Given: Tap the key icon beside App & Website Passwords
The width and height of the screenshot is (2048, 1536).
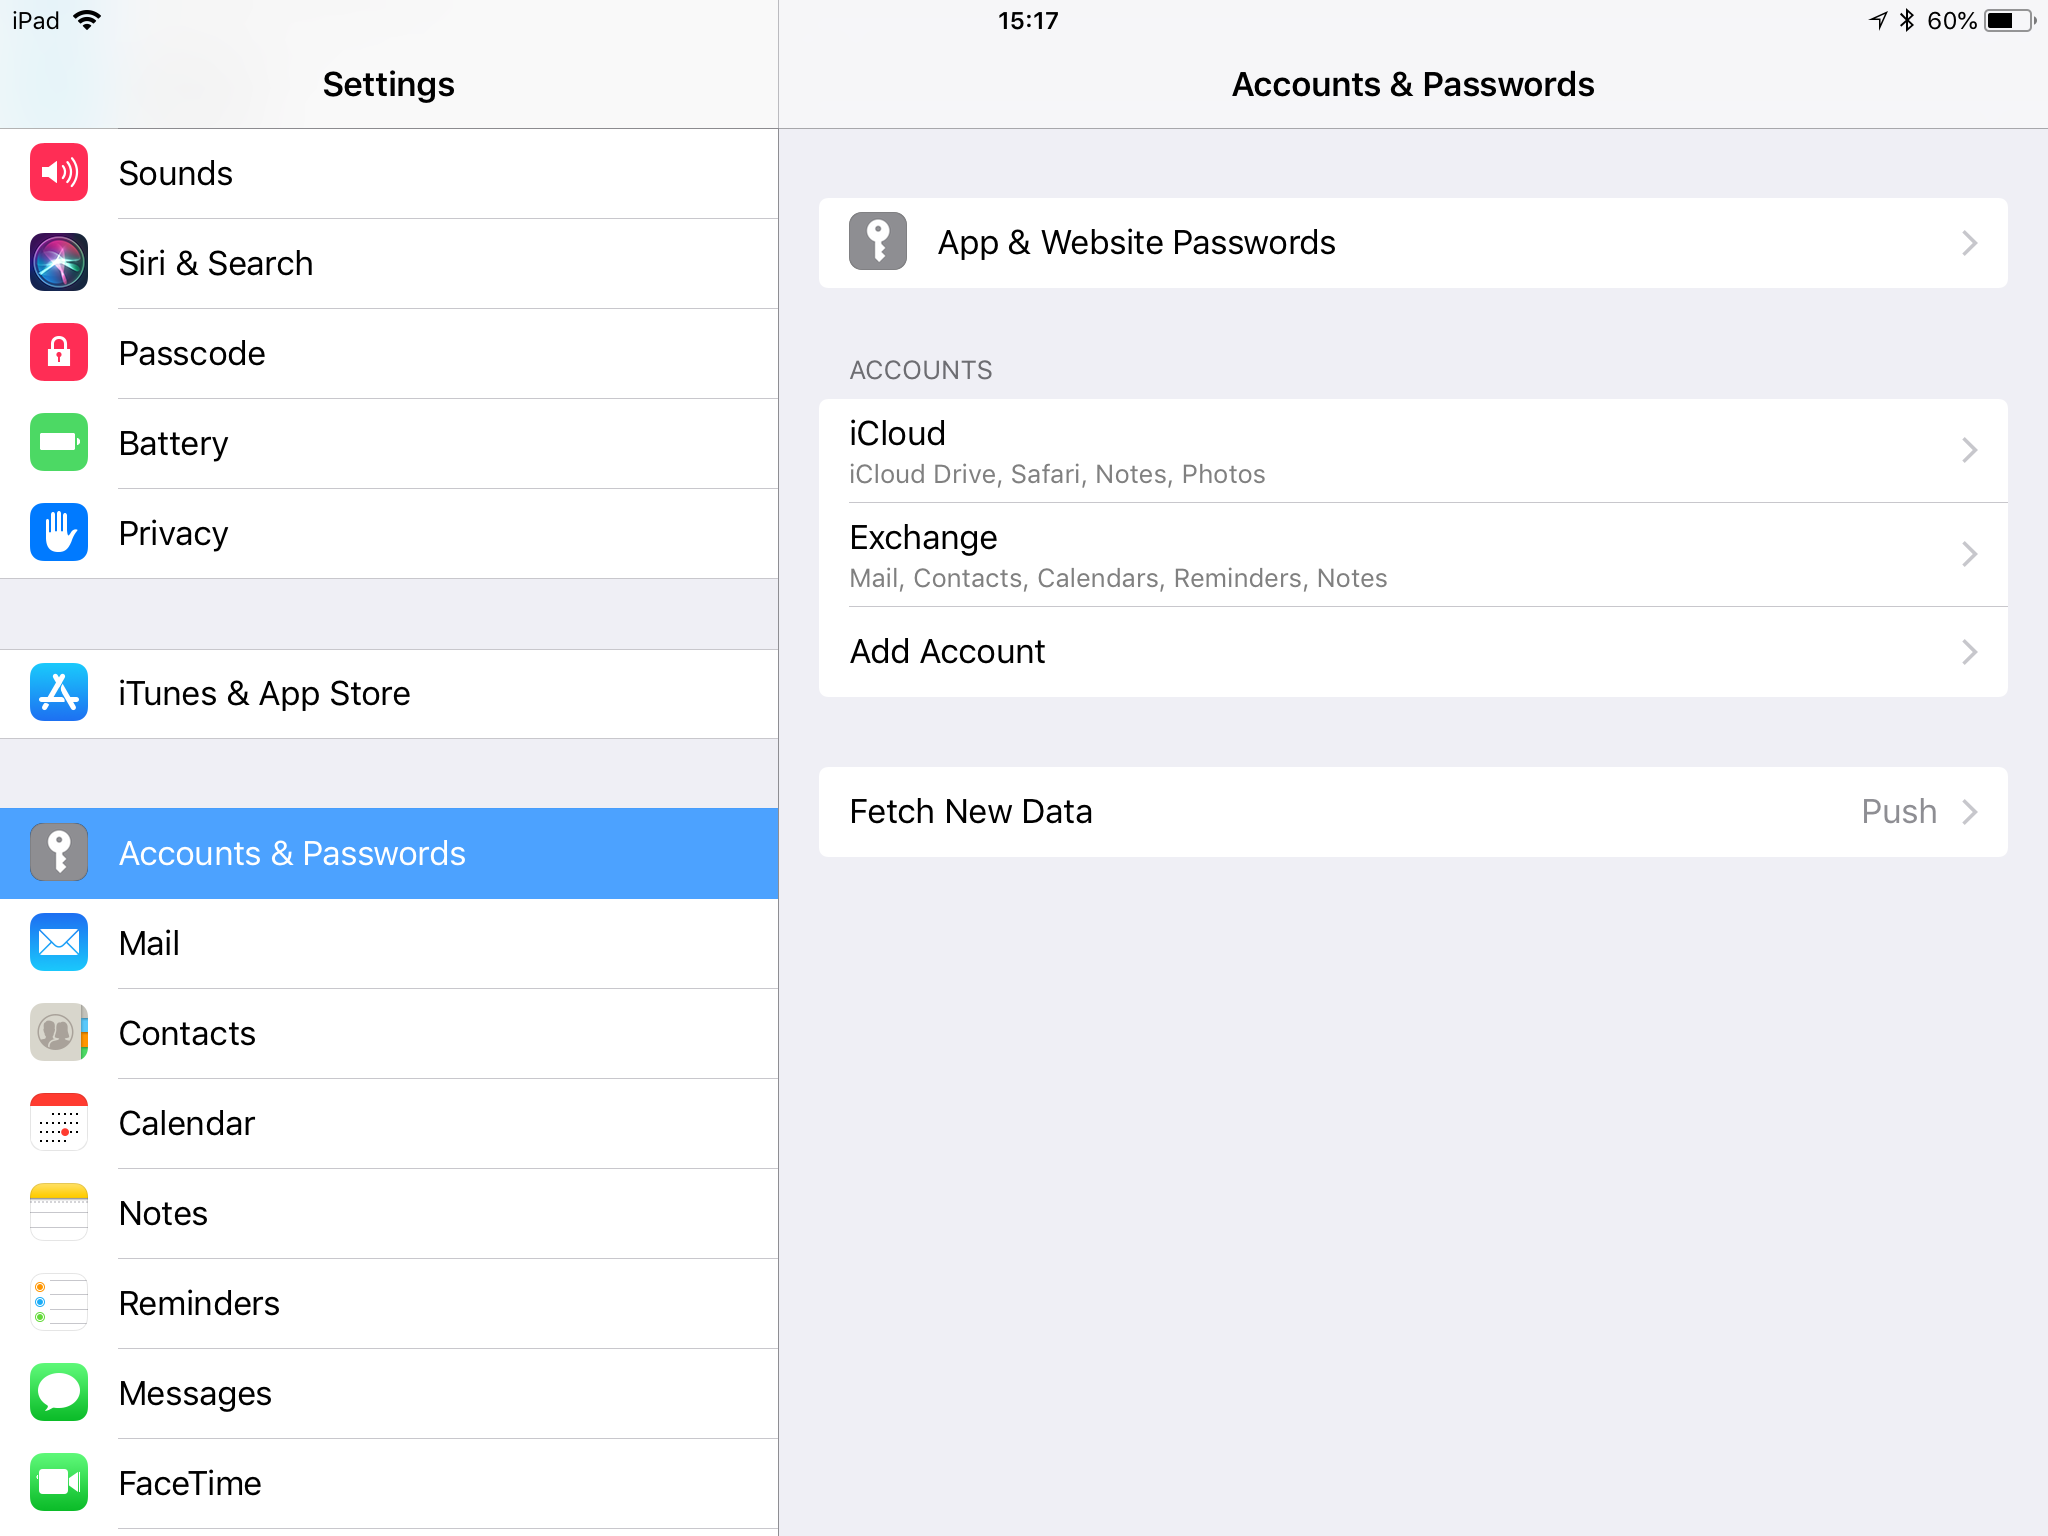Looking at the screenshot, I should (x=878, y=242).
